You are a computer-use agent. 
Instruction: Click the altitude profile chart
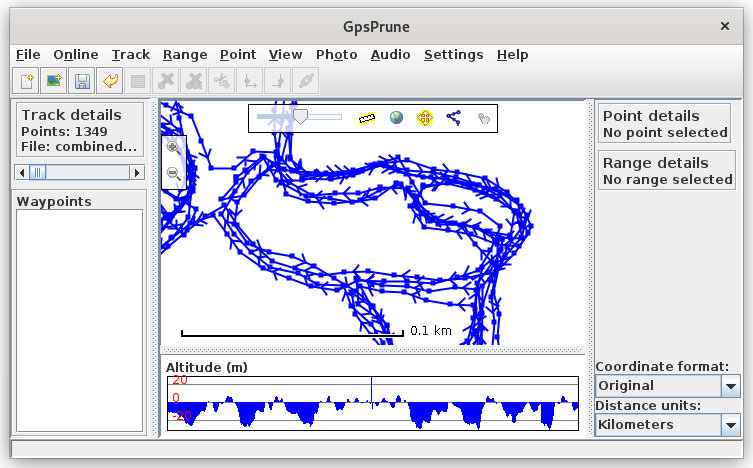[x=373, y=403]
